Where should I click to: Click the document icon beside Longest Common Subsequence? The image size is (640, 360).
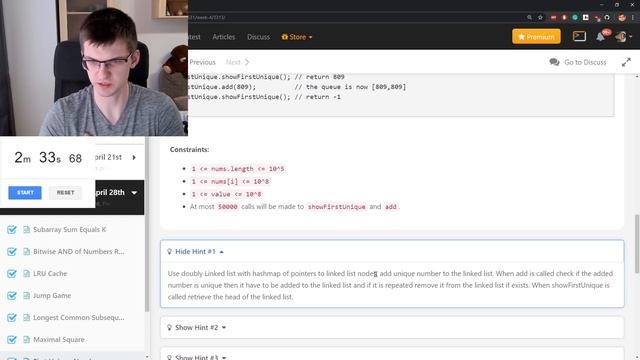coord(27,318)
